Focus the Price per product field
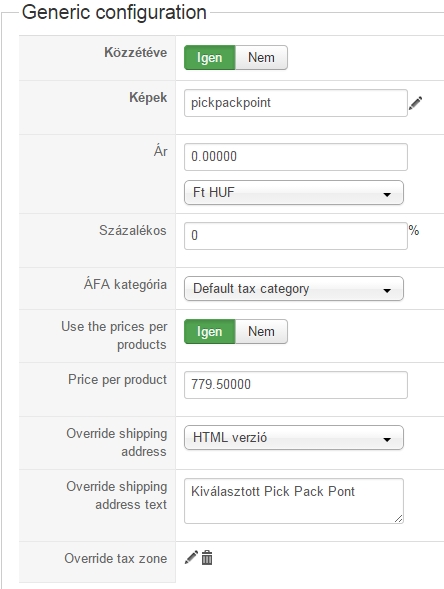The image size is (444, 589). pyautogui.click(x=296, y=385)
